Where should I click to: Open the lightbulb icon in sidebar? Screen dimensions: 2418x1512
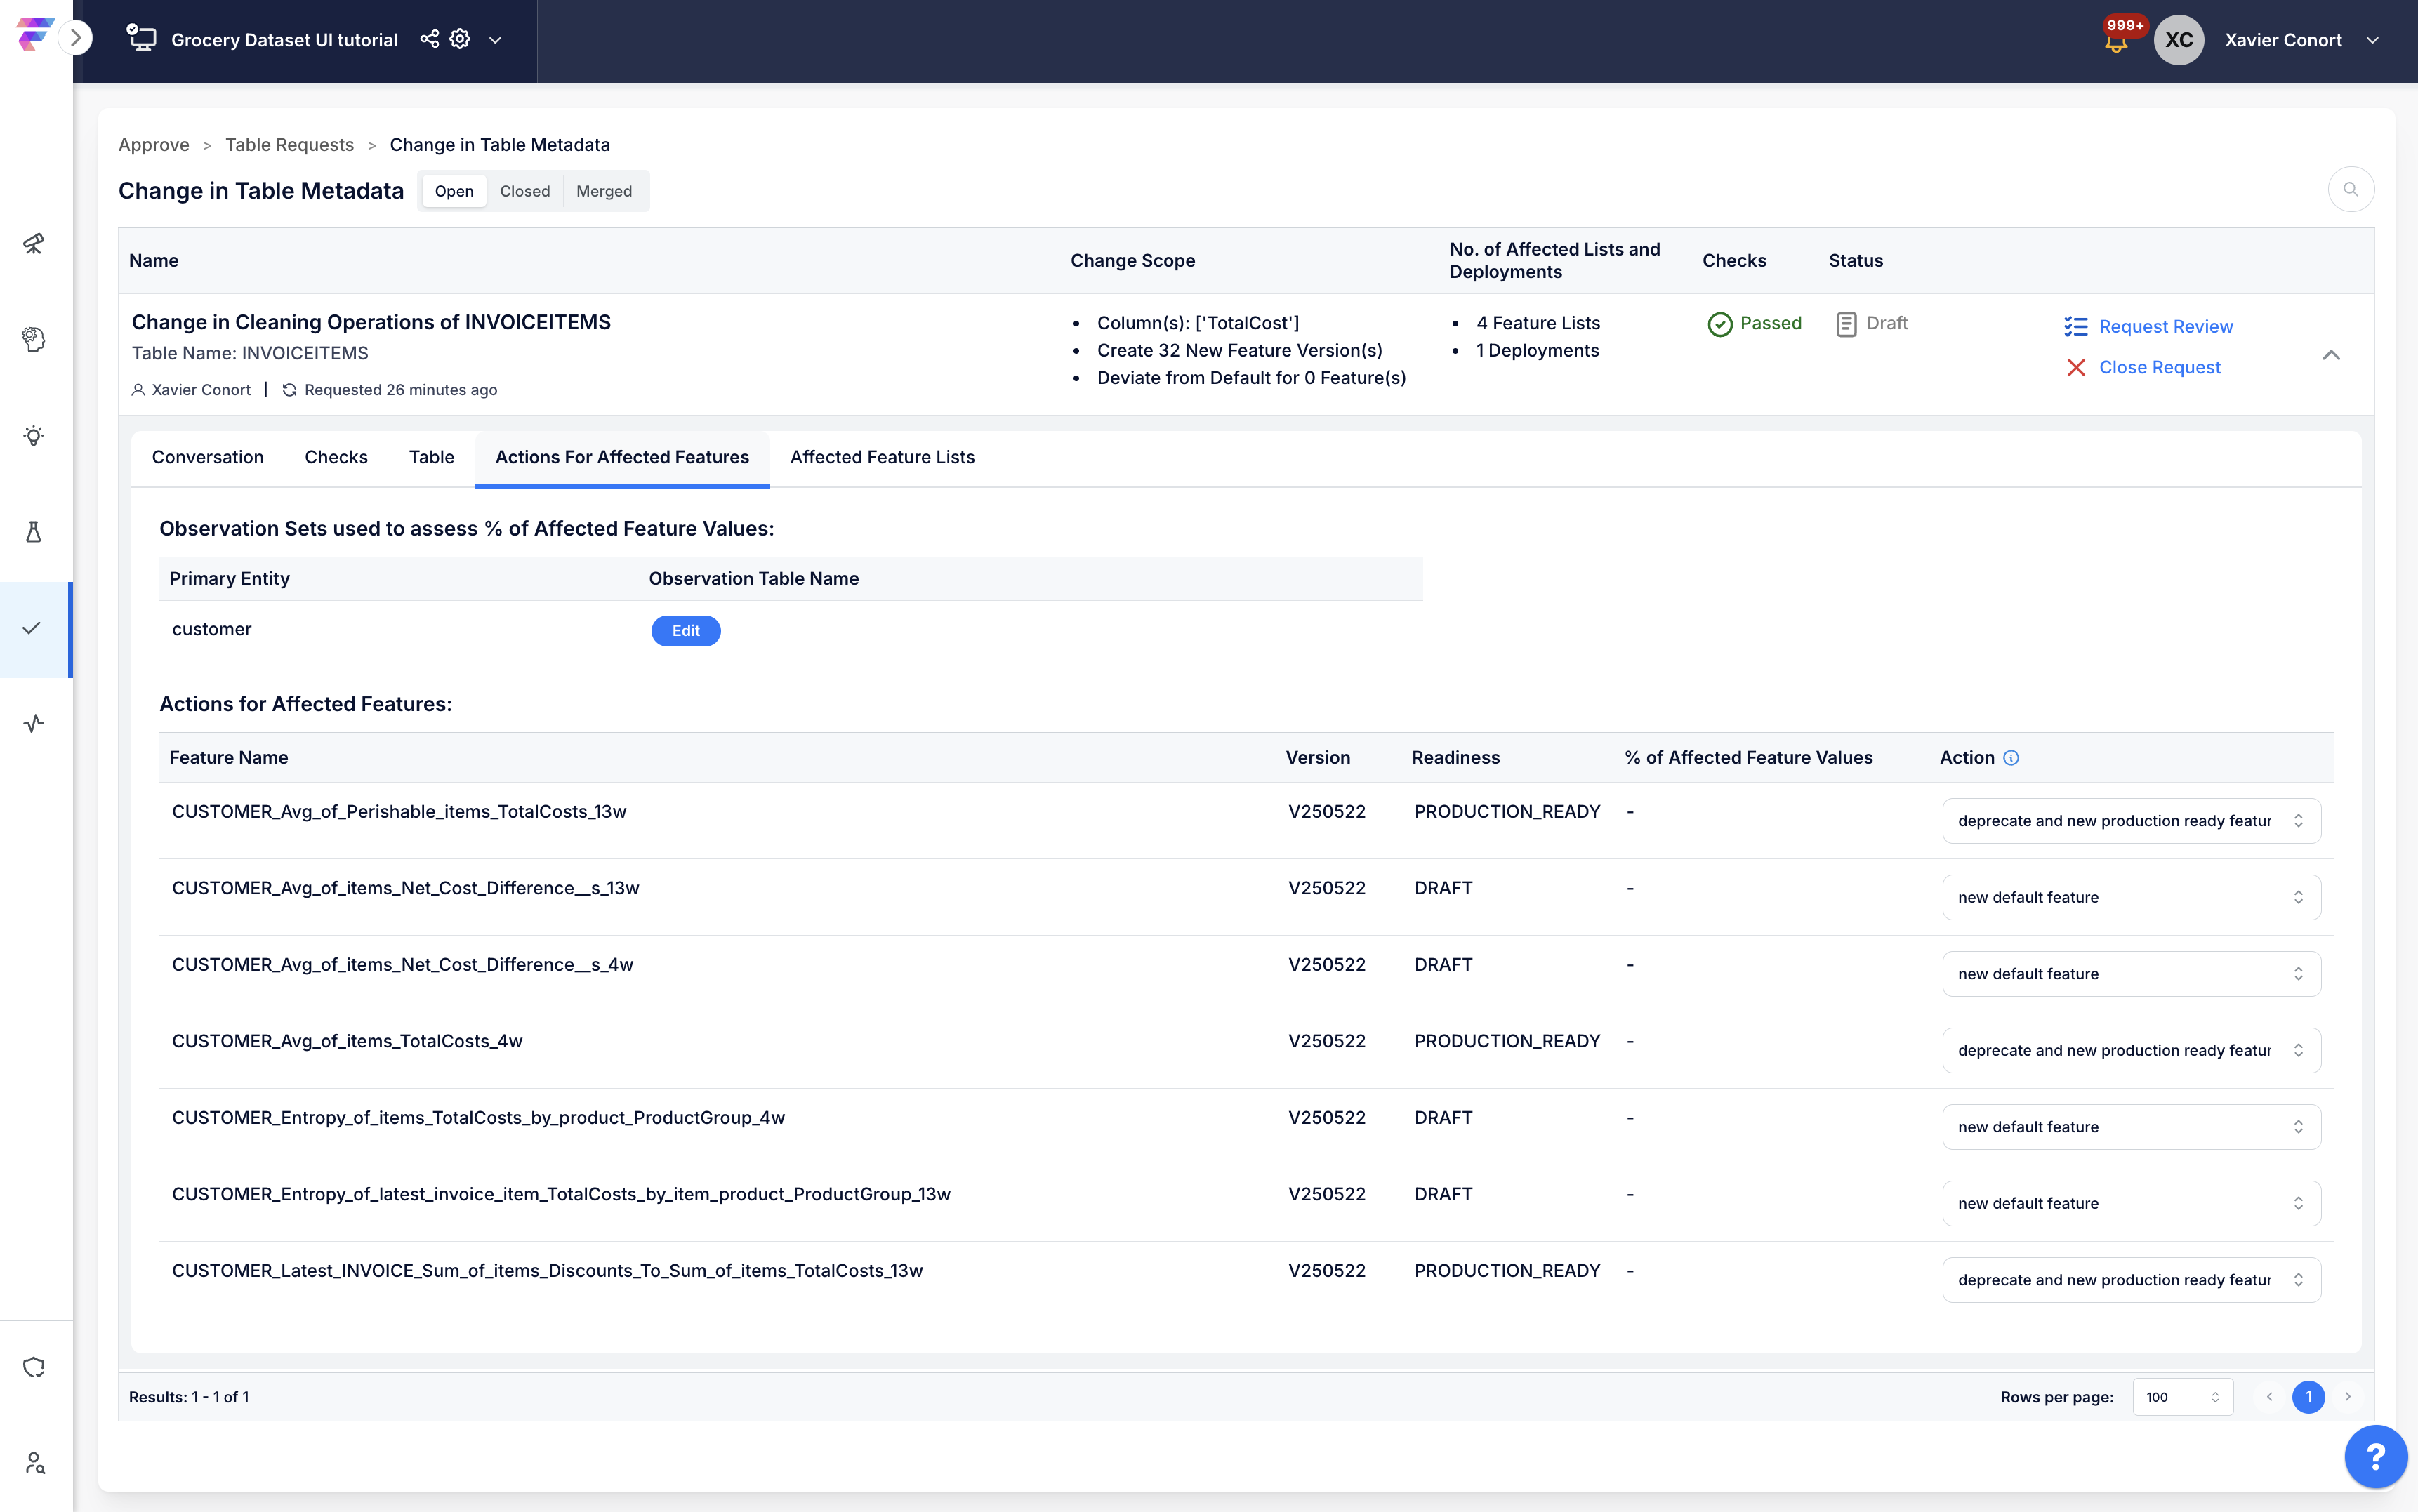coord(34,436)
